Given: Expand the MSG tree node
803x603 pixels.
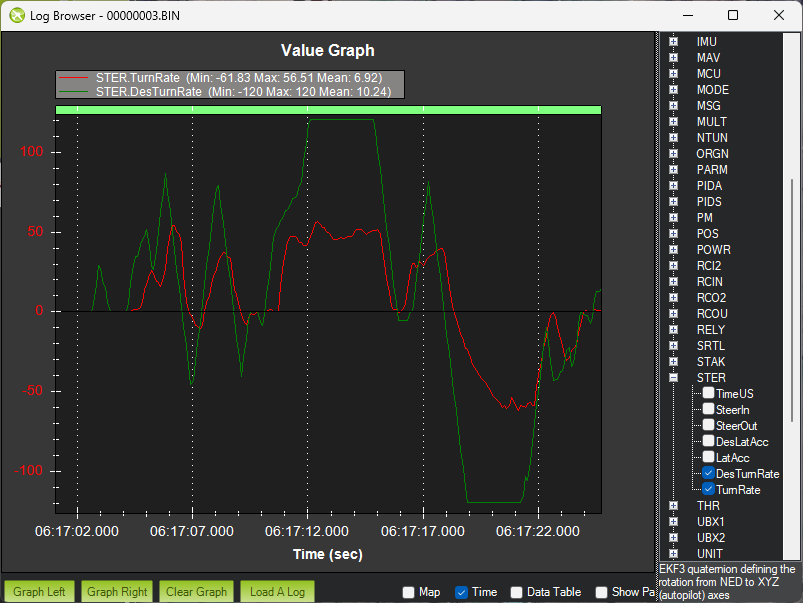Looking at the screenshot, I should point(673,106).
